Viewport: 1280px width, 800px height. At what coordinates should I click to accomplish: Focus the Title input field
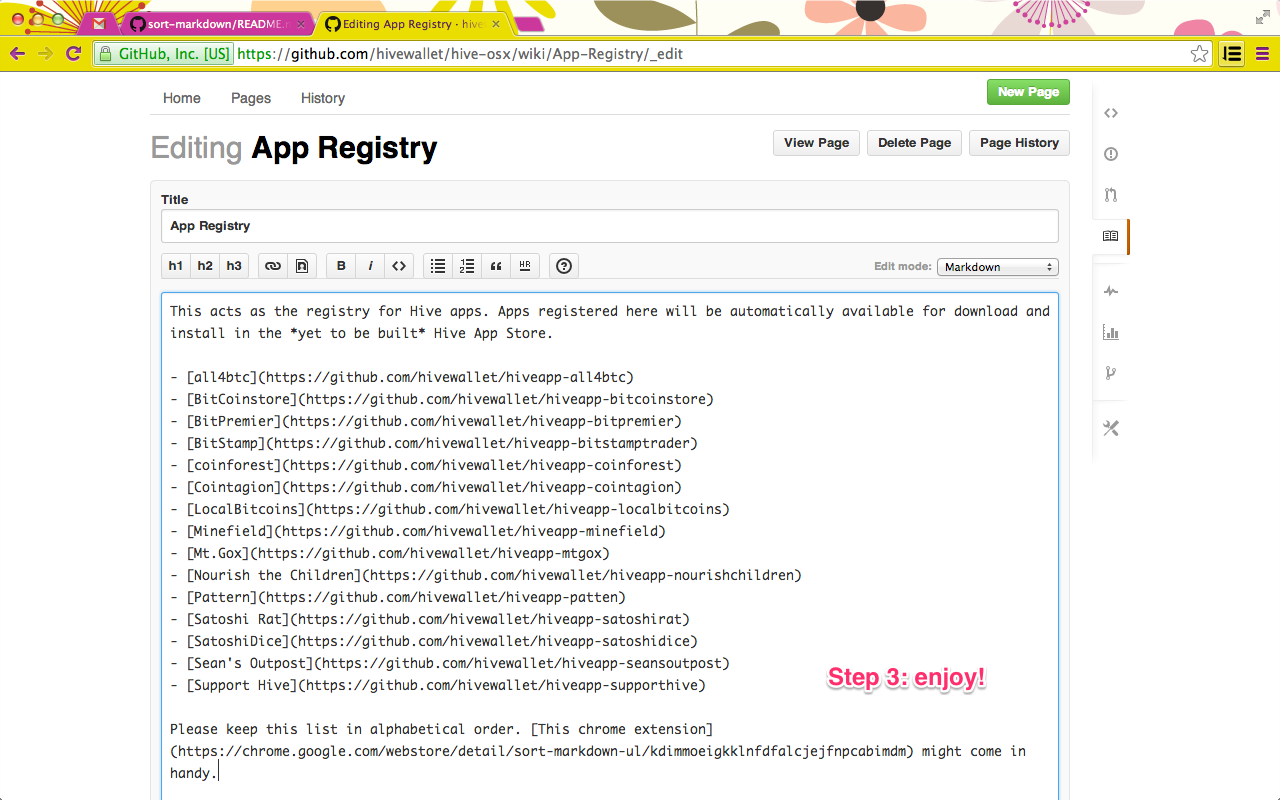(x=610, y=226)
